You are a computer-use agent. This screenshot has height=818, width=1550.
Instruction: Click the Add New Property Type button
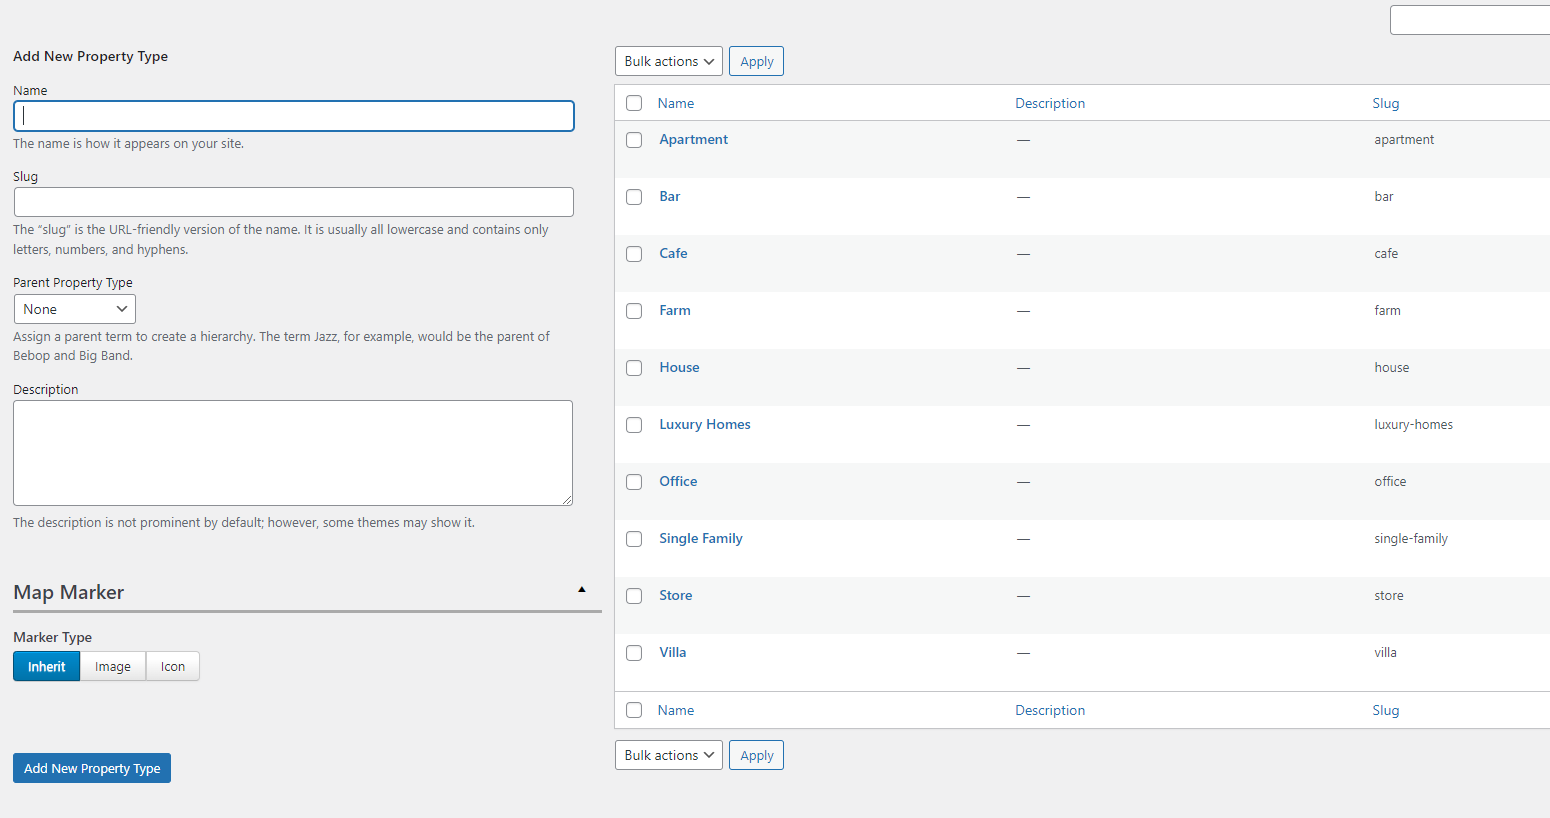tap(92, 769)
